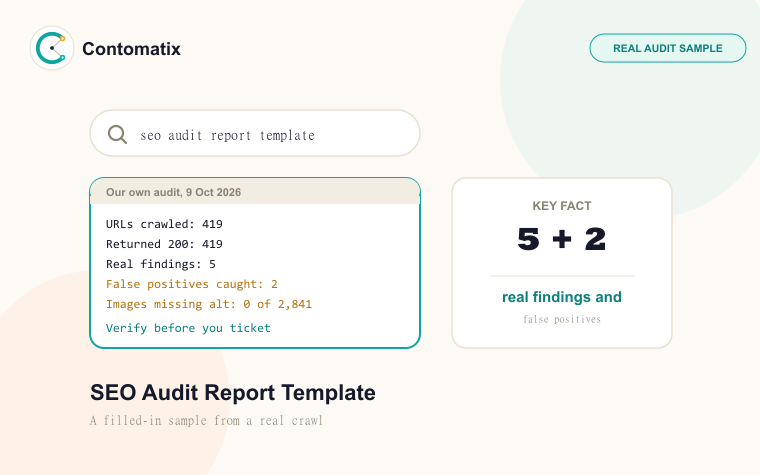Click the Contomatix brand name
Viewport: 760px width, 475px height.
pyautogui.click(x=131, y=49)
